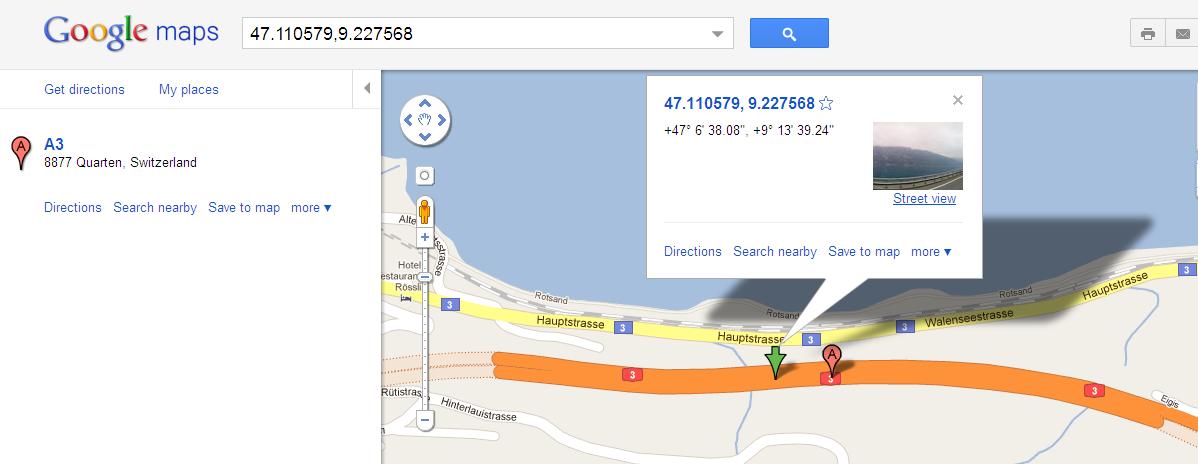Zoom in with the plus button
The height and width of the screenshot is (467, 1198).
425,238
